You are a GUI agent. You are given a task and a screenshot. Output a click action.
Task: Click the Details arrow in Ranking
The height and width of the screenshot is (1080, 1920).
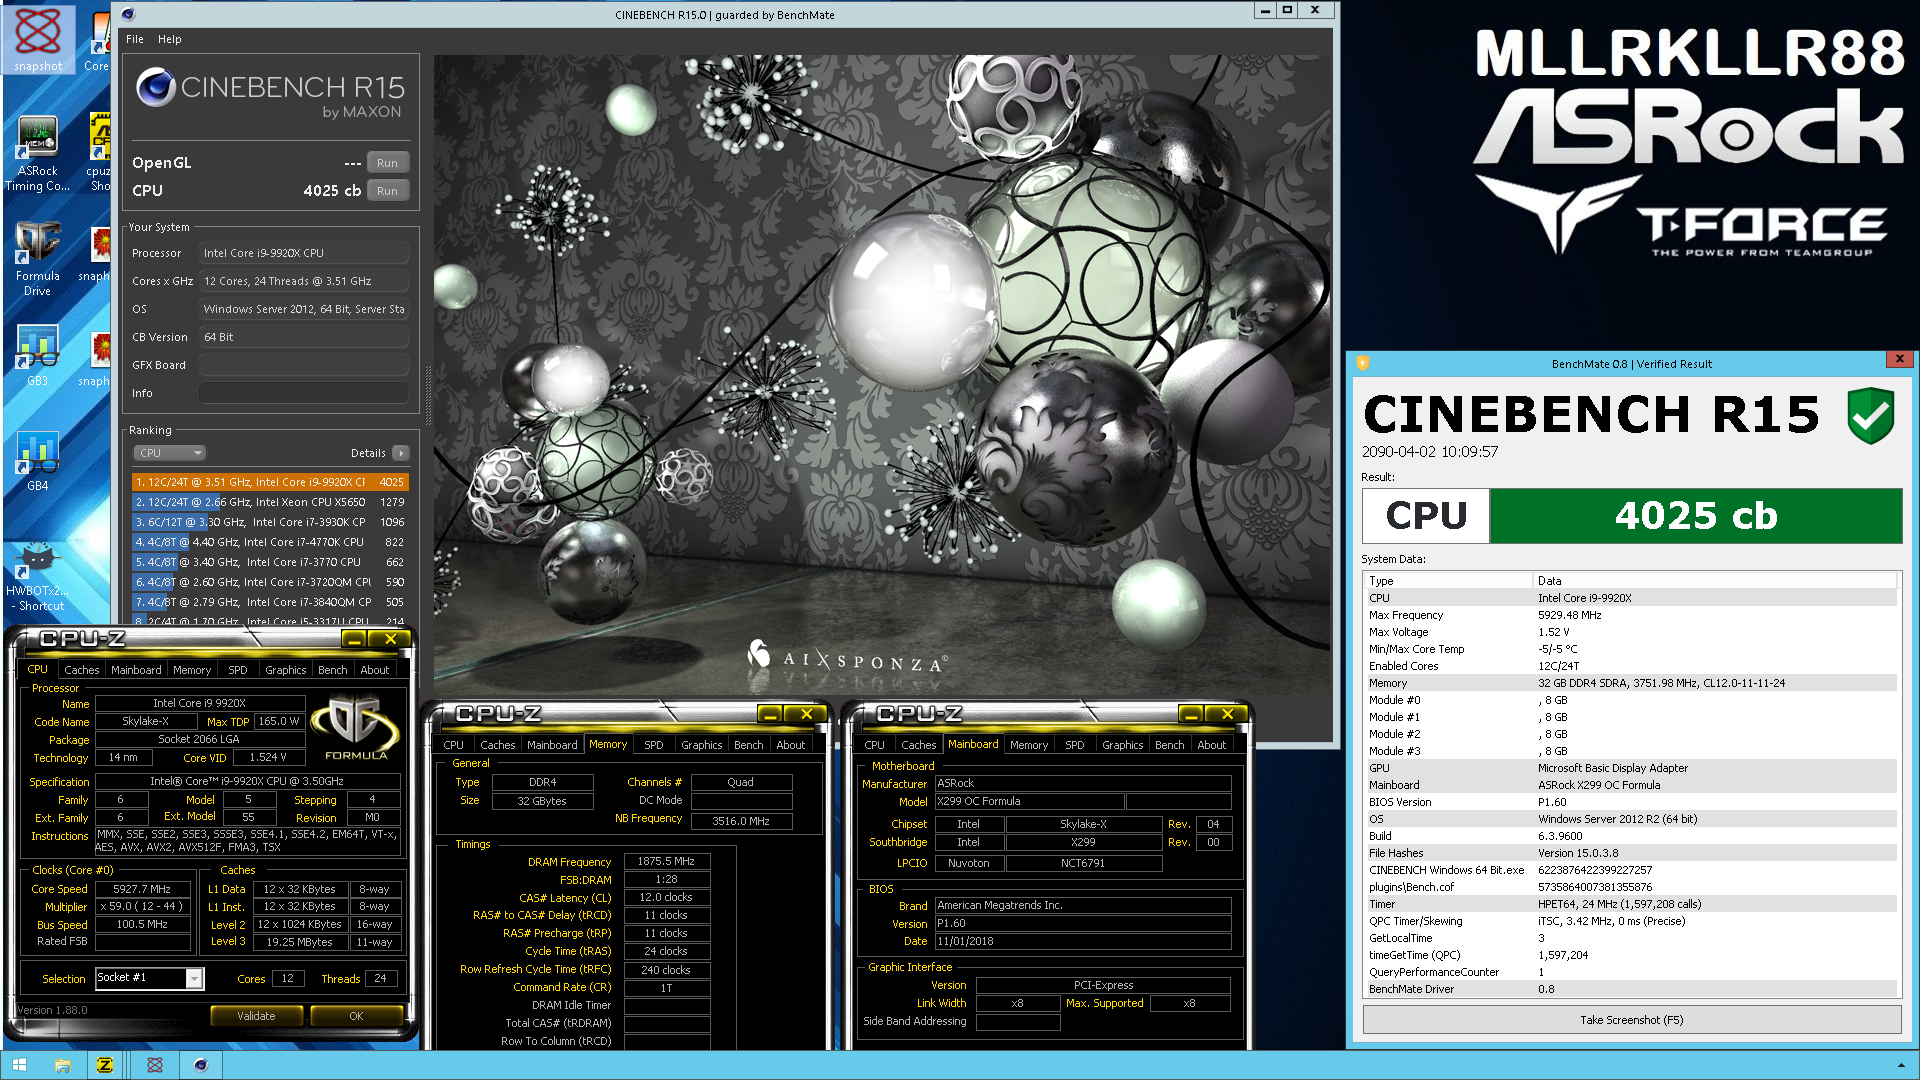click(400, 453)
